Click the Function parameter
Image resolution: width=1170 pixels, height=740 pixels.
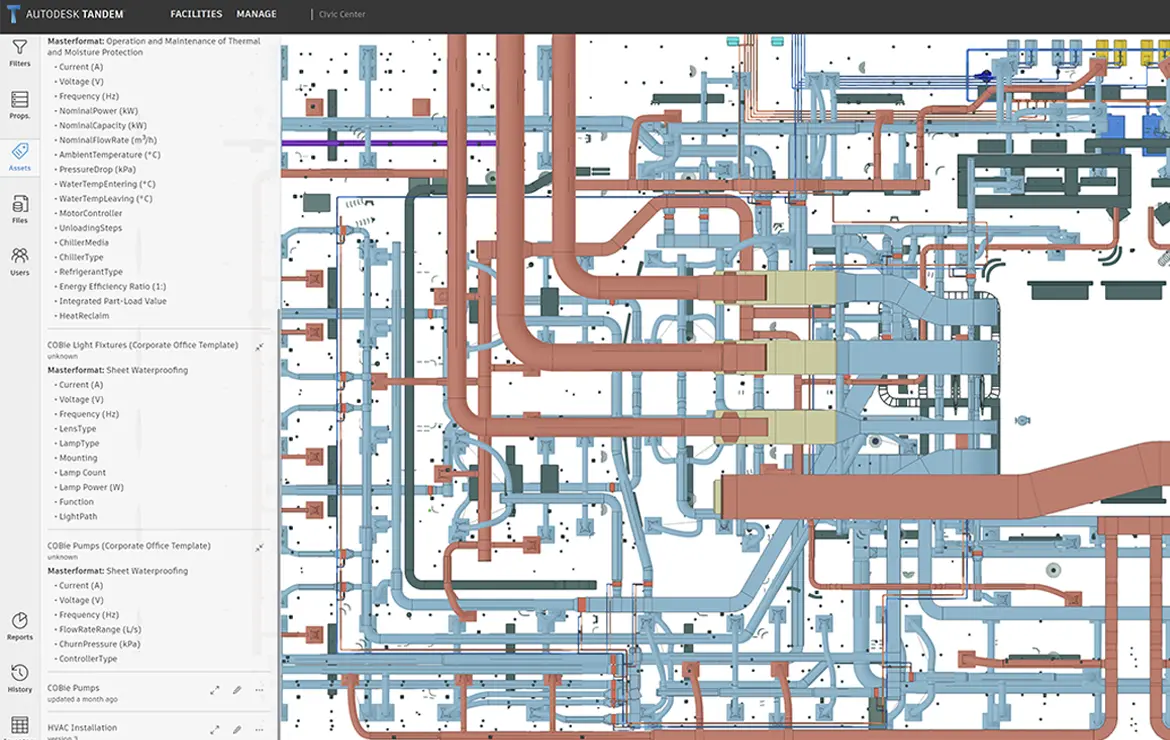tap(76, 501)
